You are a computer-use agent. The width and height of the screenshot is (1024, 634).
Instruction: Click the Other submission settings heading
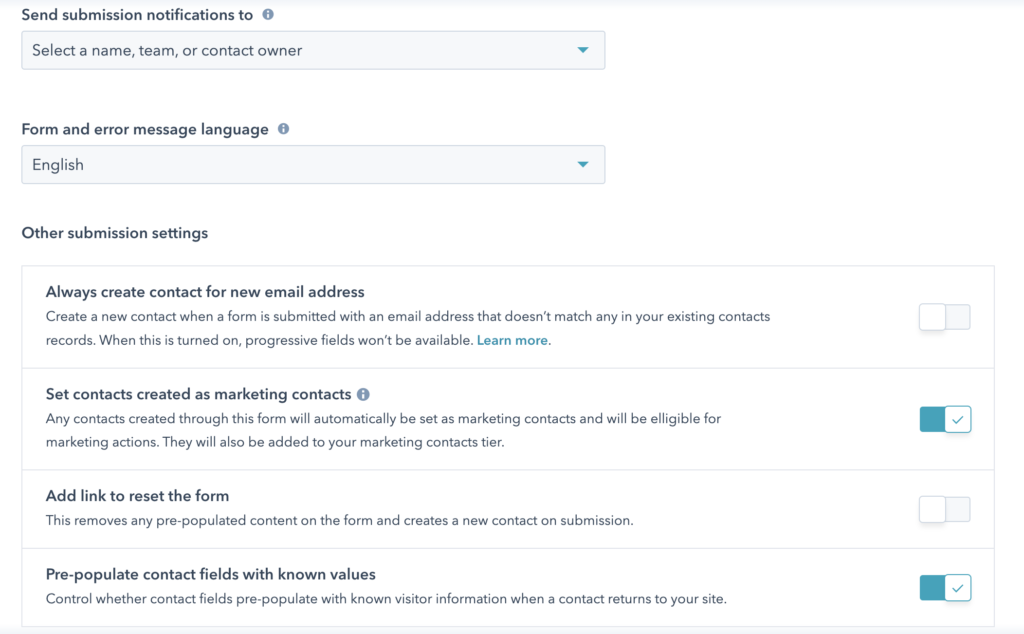click(115, 233)
